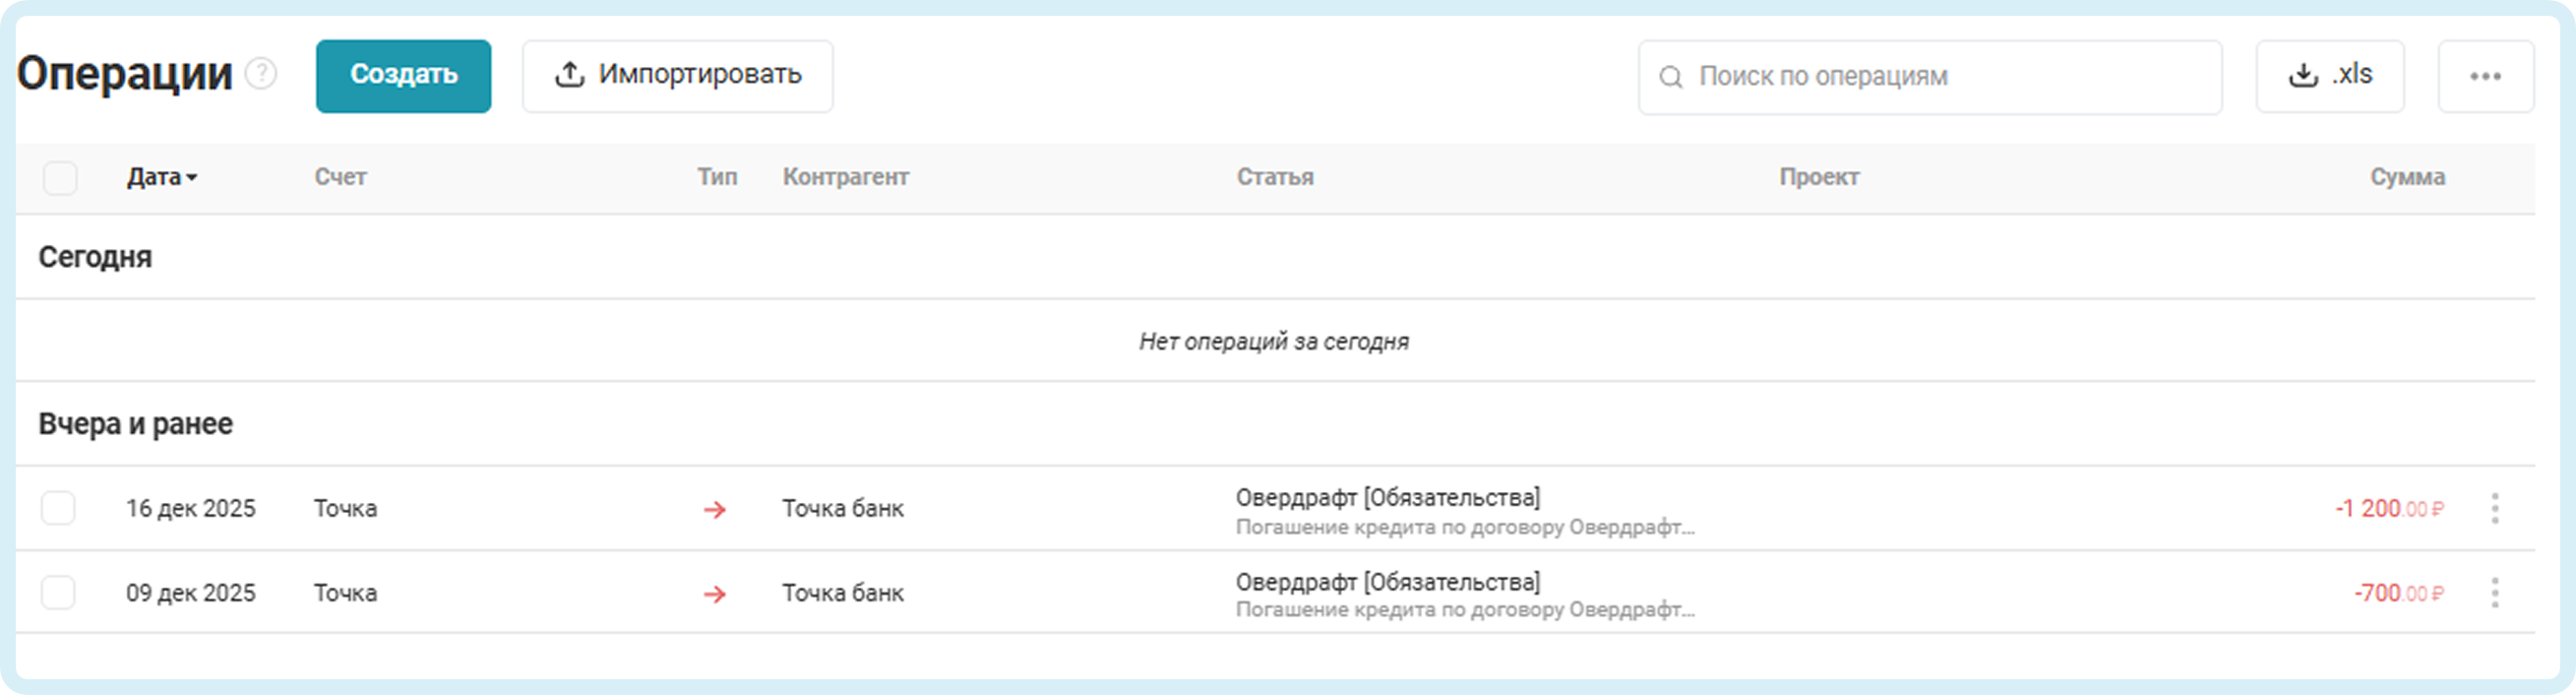The height and width of the screenshot is (695, 2576).
Task: Check the box for the 16 дек 2025 operation
Action: pos(58,508)
